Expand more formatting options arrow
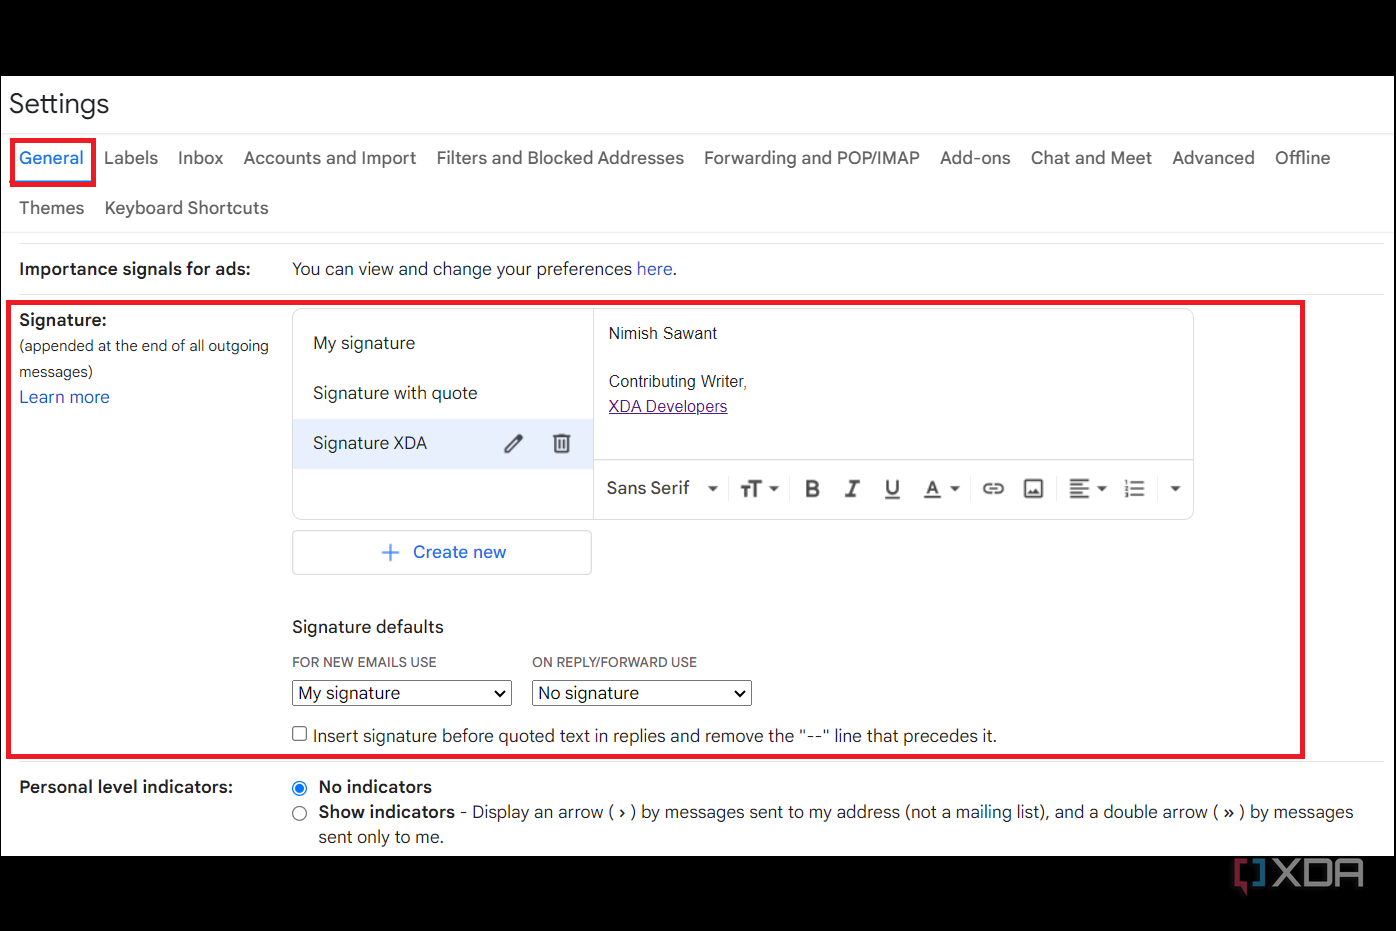The height and width of the screenshot is (931, 1396). click(x=1175, y=488)
